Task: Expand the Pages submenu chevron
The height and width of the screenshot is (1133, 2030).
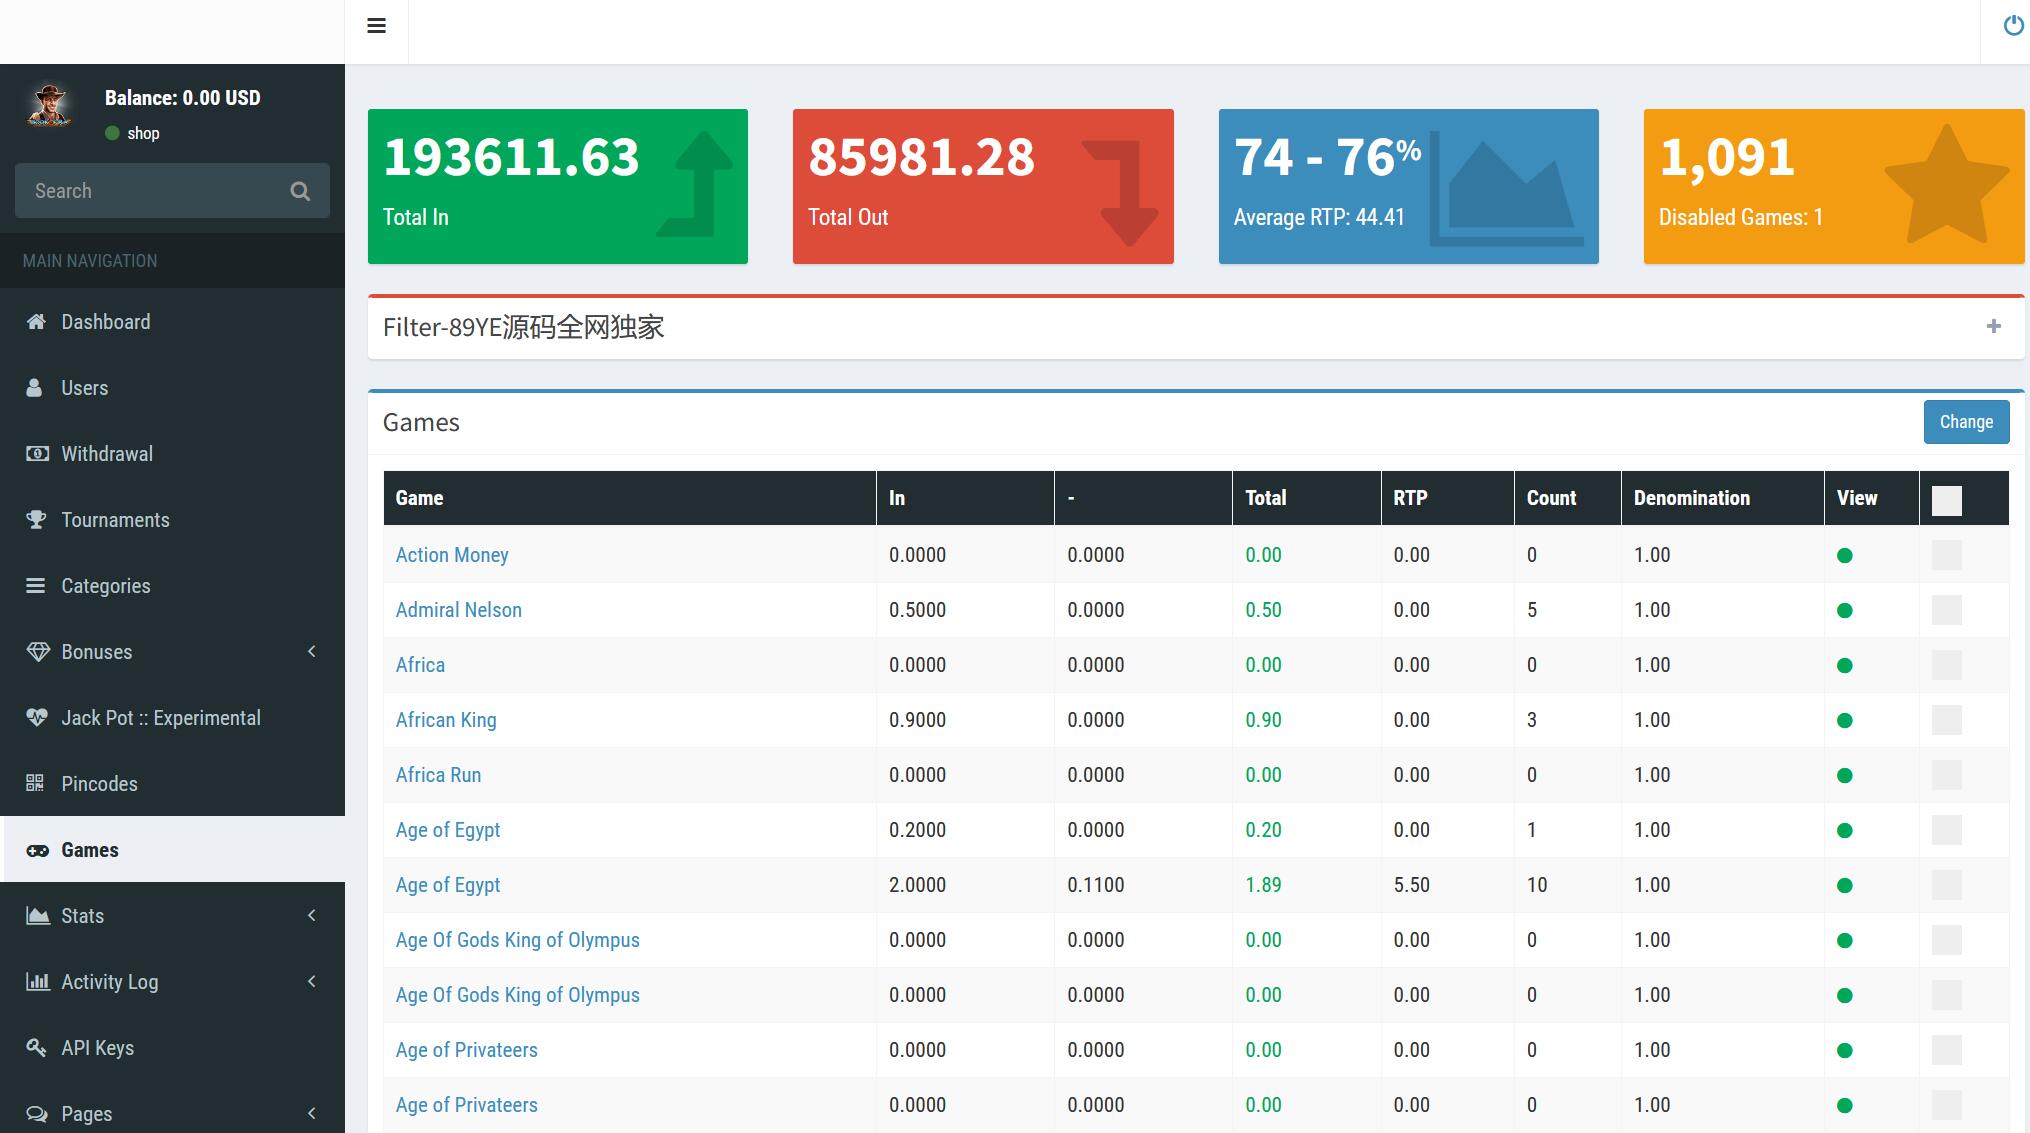Action: click(312, 1114)
